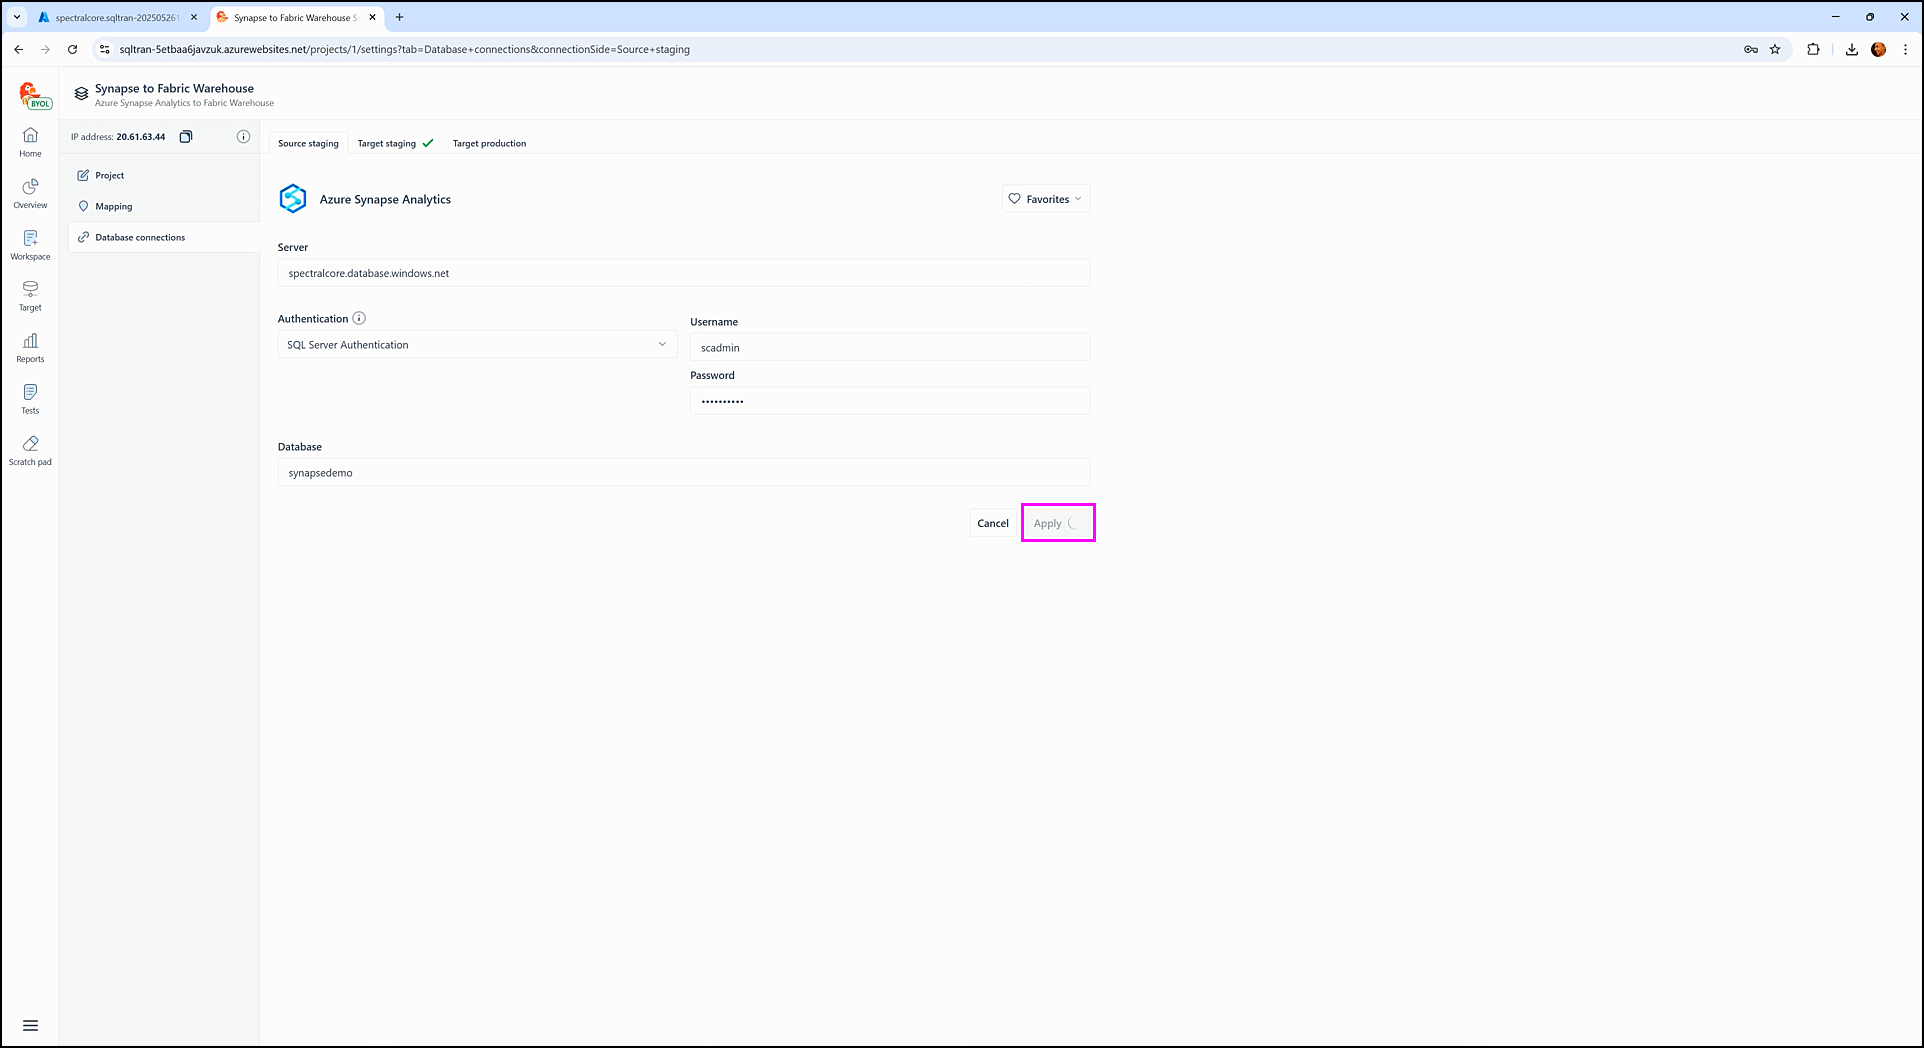Click the Apply button
The image size is (1924, 1048).
(x=1057, y=523)
